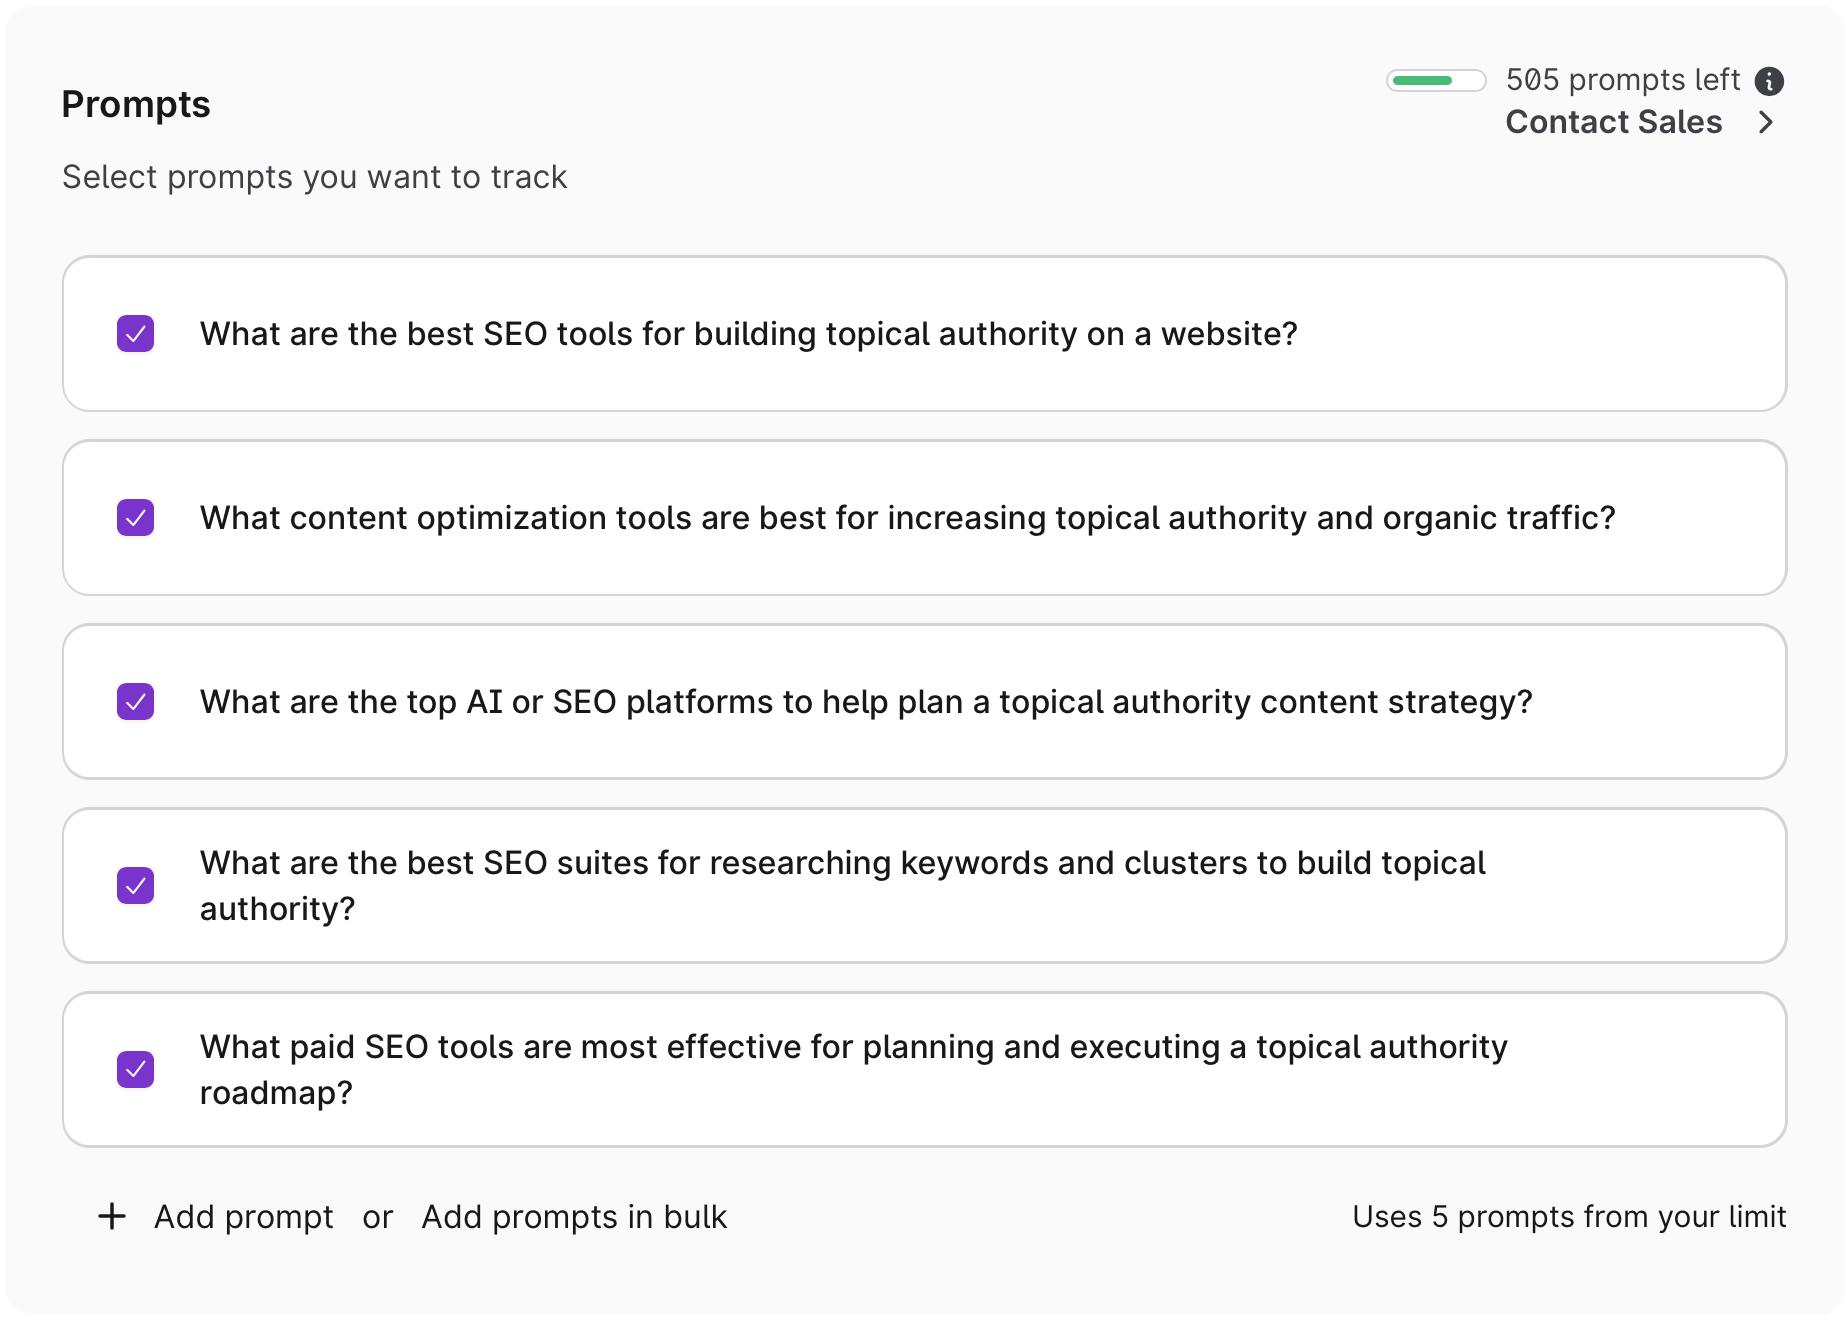This screenshot has height=1320, width=1846.
Task: Click the Uses 5 prompts from your limit text
Action: click(x=1568, y=1217)
